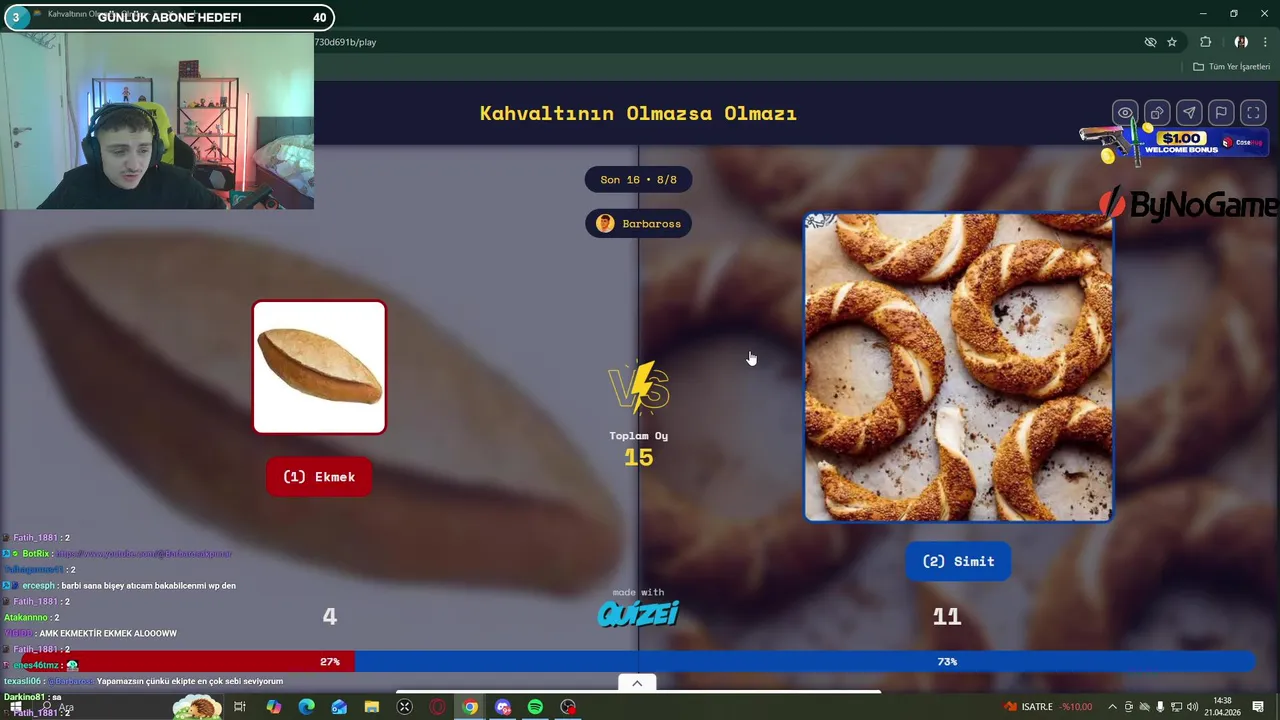The height and width of the screenshot is (720, 1280).
Task: Expand the hidden tray icons arrow
Action: 1112,707
